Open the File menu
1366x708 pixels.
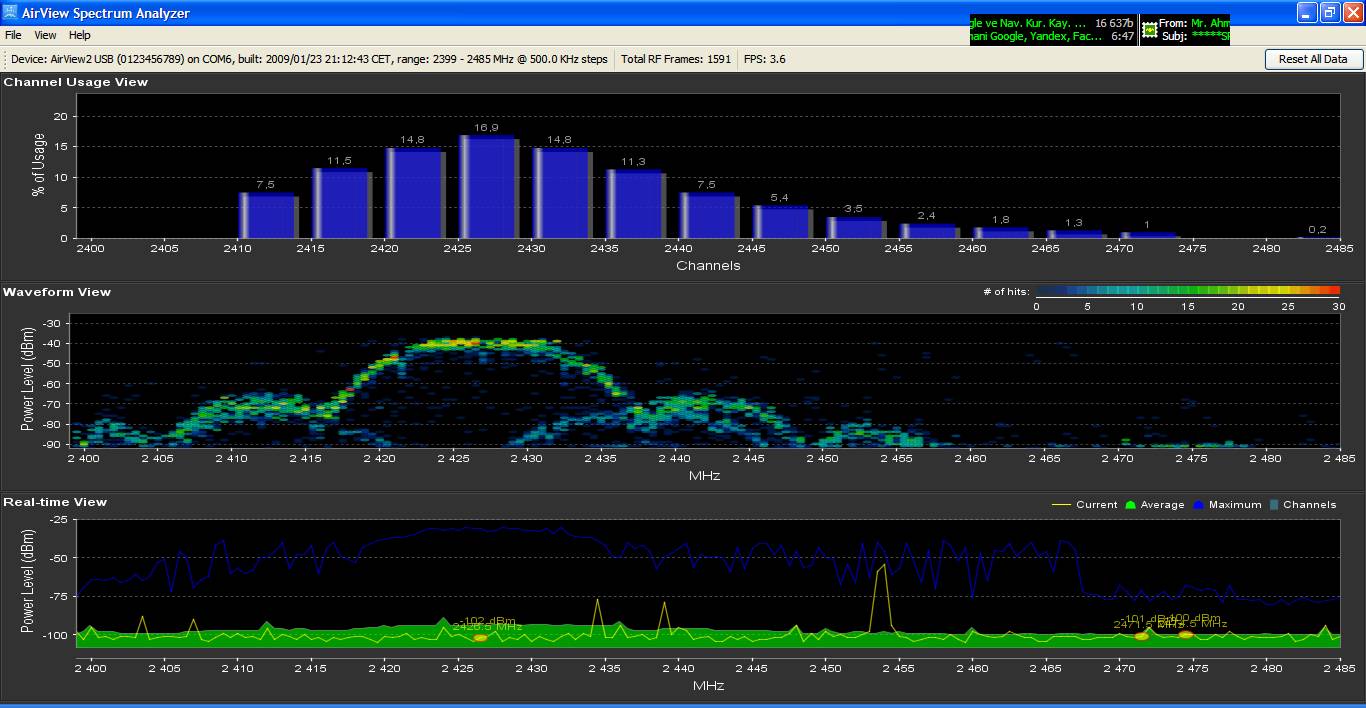13,35
